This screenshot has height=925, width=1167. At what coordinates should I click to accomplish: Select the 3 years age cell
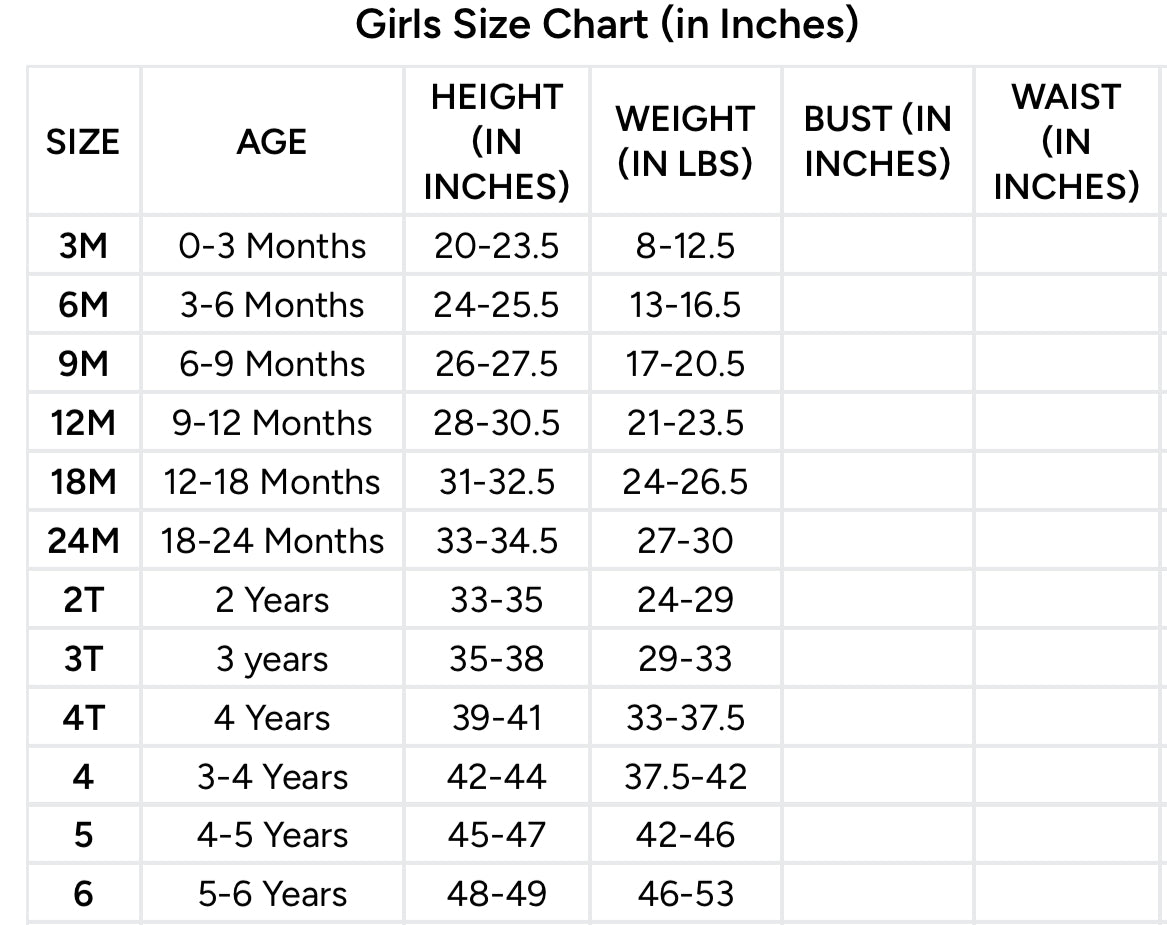[272, 659]
